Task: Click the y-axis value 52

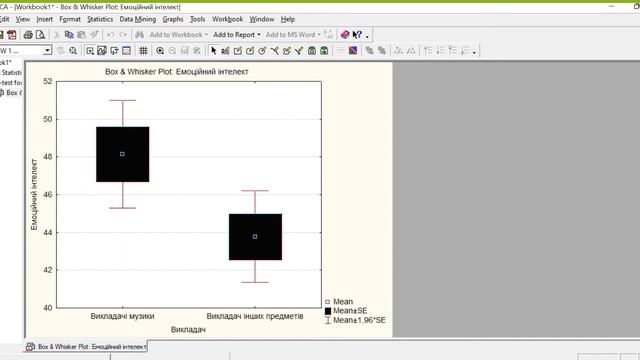Action: click(48, 81)
